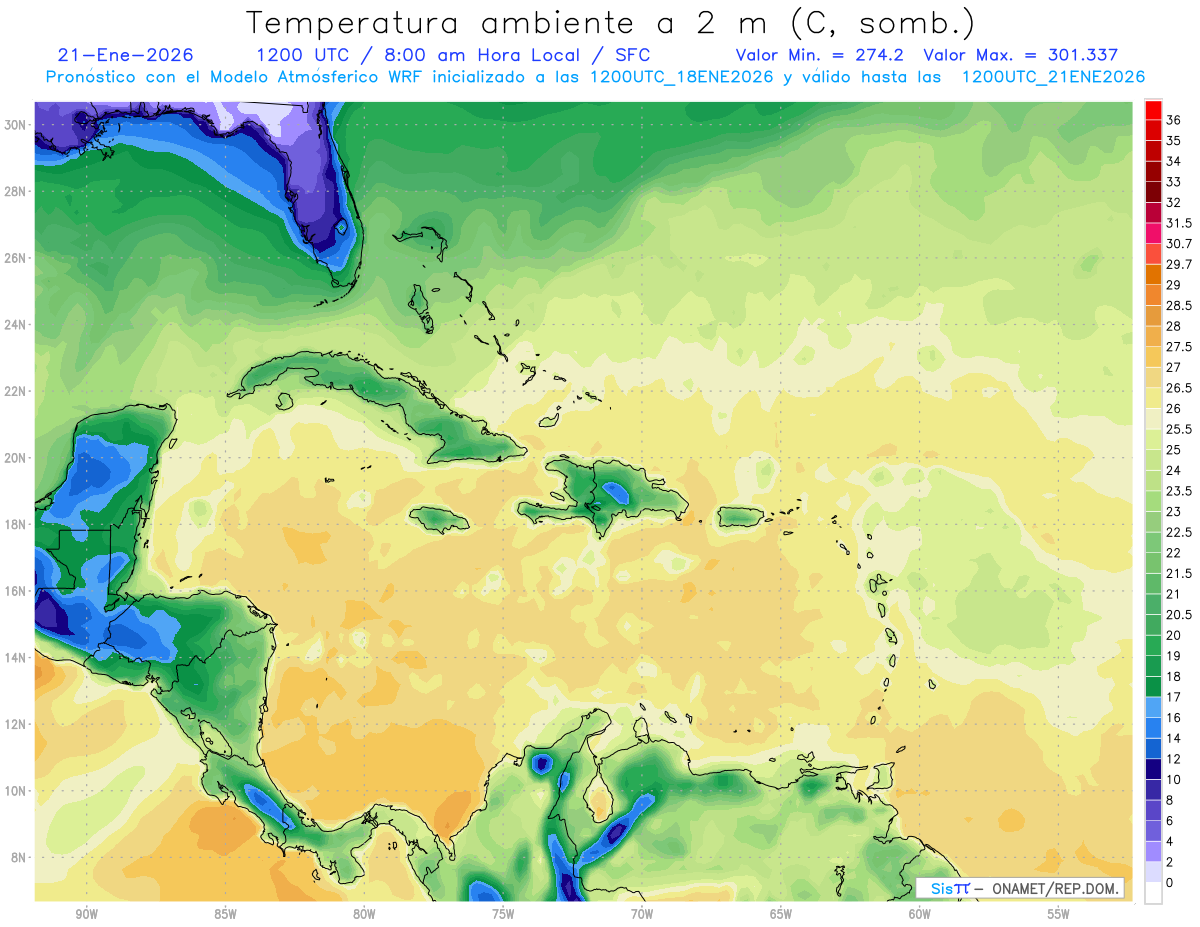Click the '65W' longitude axis label
The height and width of the screenshot is (927, 1200).
point(781,914)
